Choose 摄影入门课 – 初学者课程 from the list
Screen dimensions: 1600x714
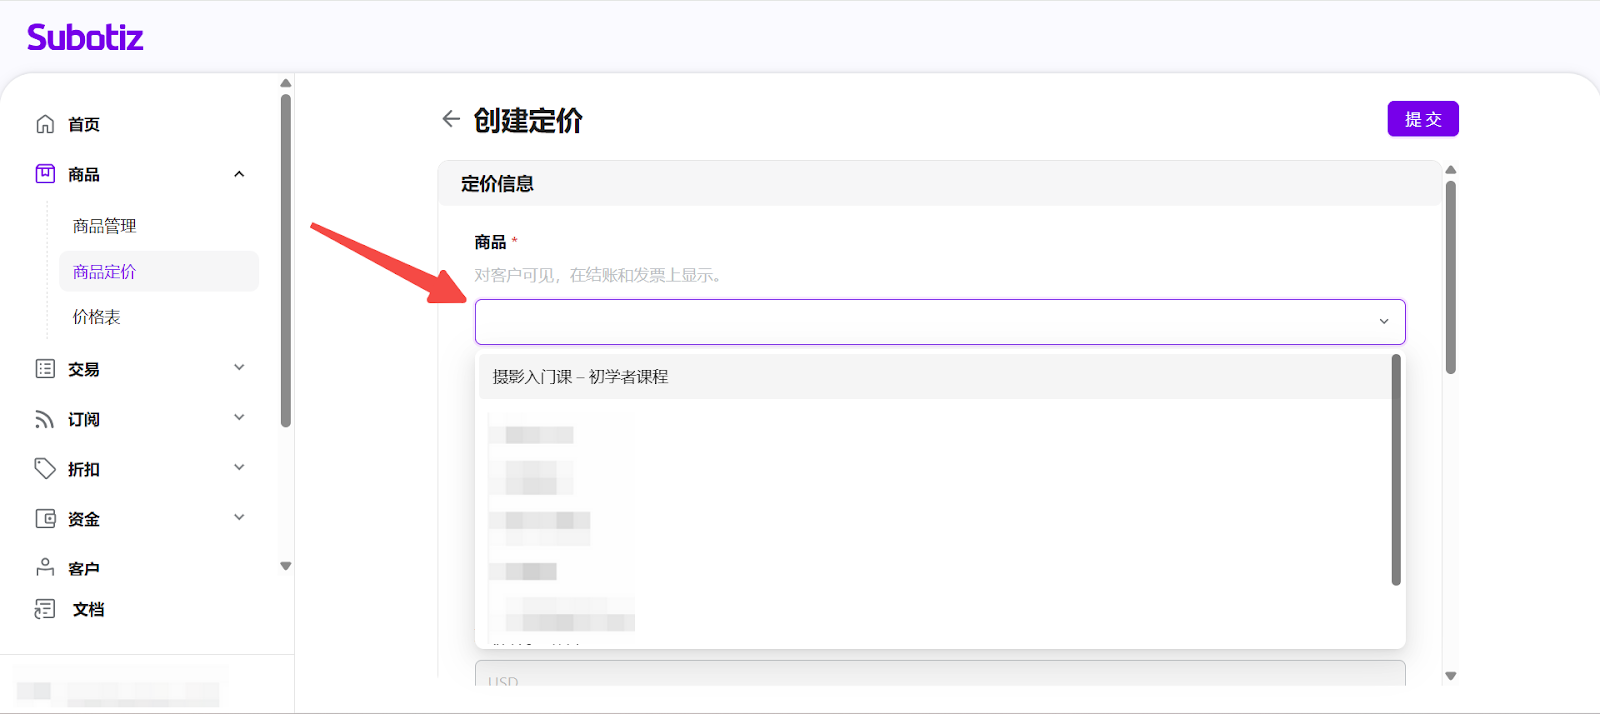pyautogui.click(x=580, y=377)
